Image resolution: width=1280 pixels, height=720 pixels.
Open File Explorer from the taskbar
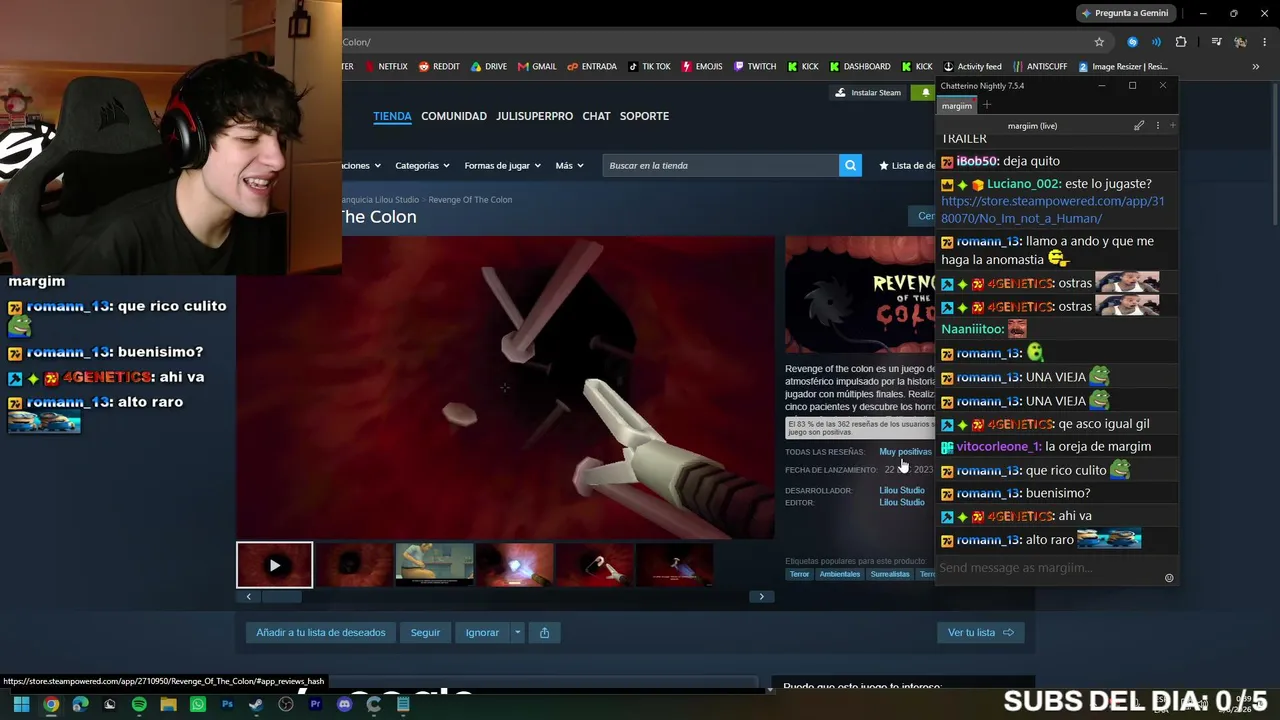168,704
